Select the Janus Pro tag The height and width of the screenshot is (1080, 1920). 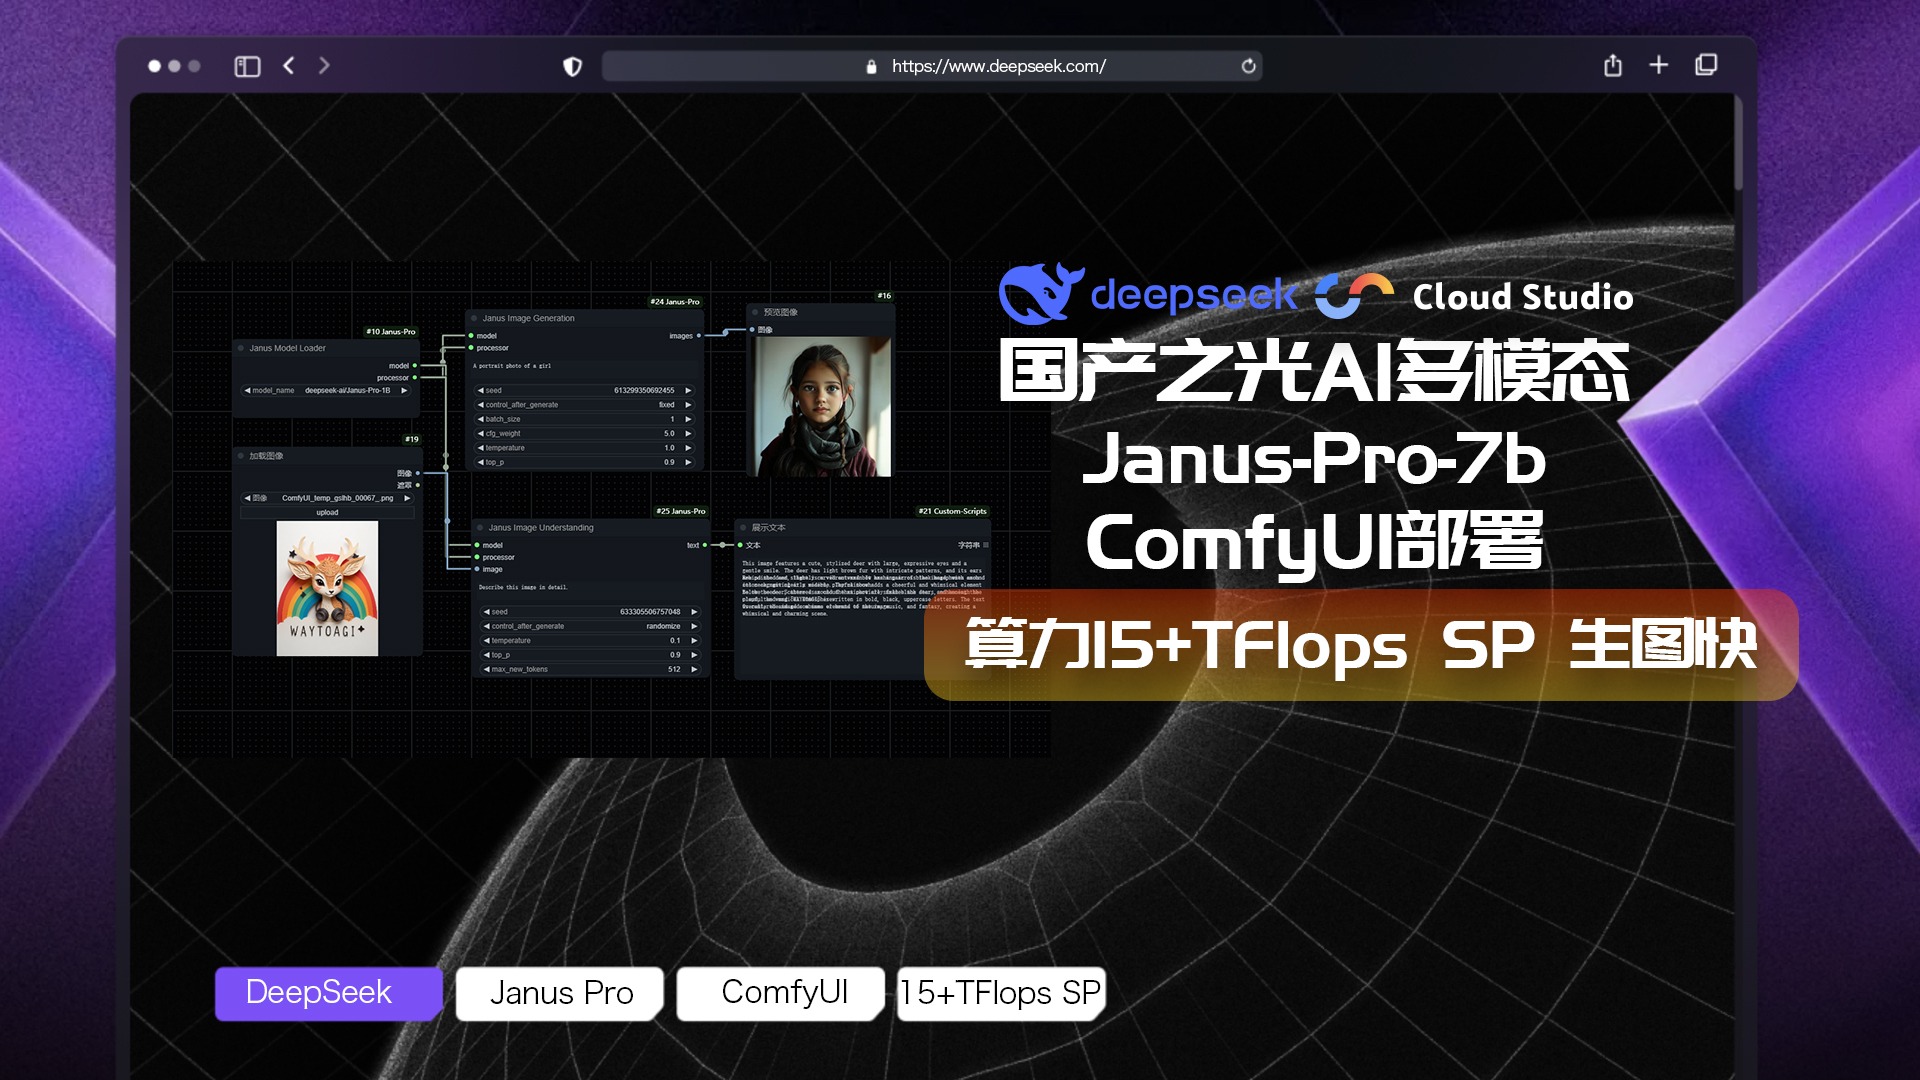pyautogui.click(x=560, y=993)
